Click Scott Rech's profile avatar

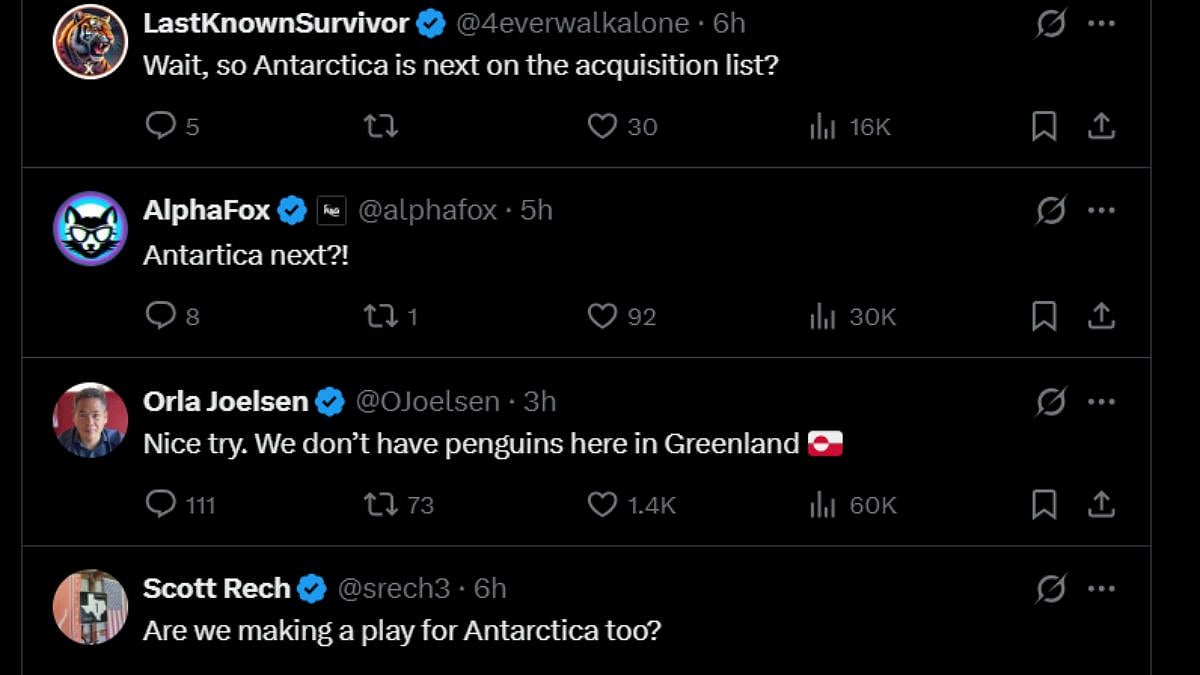(x=90, y=607)
